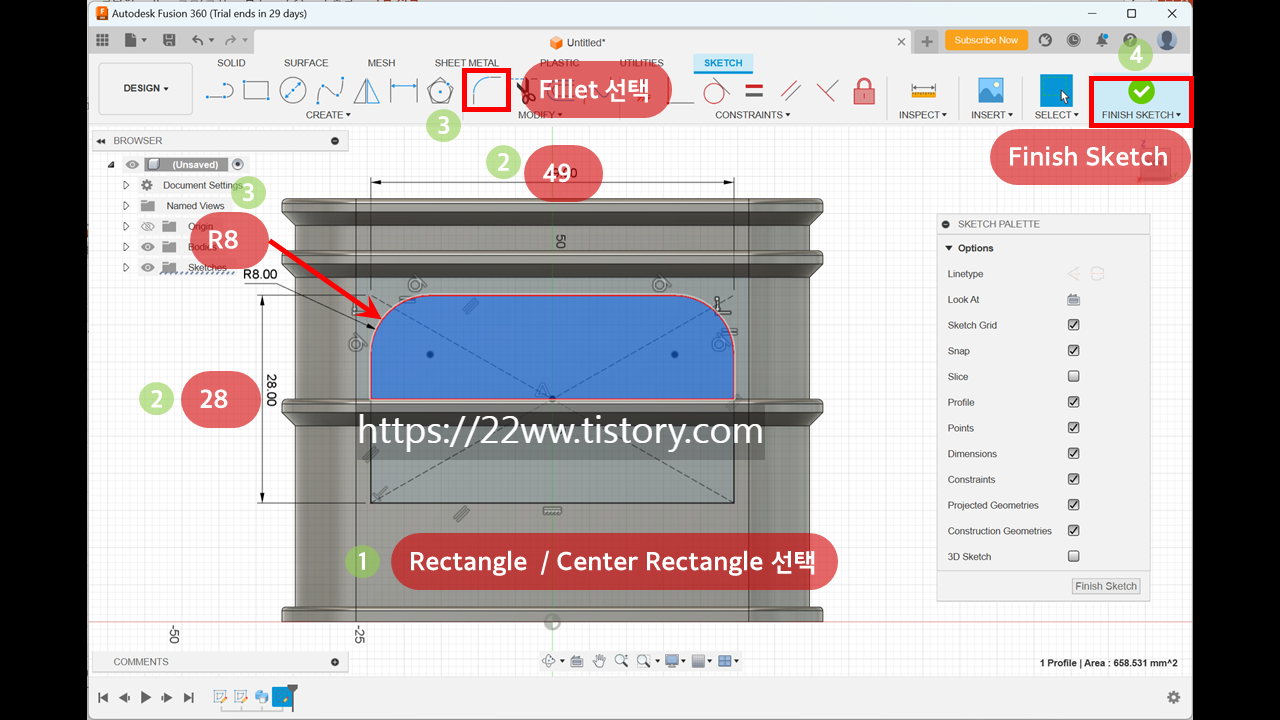Open the Measure tool under Inspect
Image resolution: width=1280 pixels, height=720 pixels.
[923, 91]
